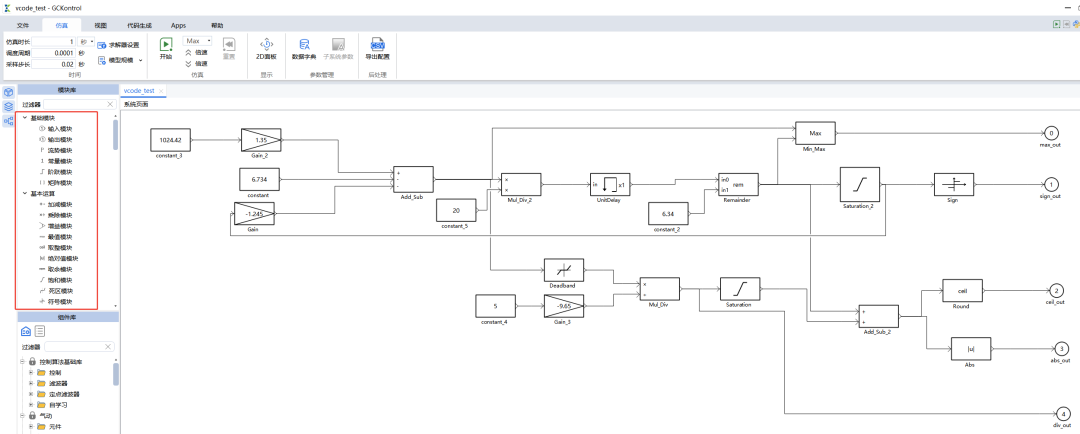Click the 仿真时长 simulation duration input field
Image resolution: width=1080 pixels, height=434 pixels.
point(55,41)
